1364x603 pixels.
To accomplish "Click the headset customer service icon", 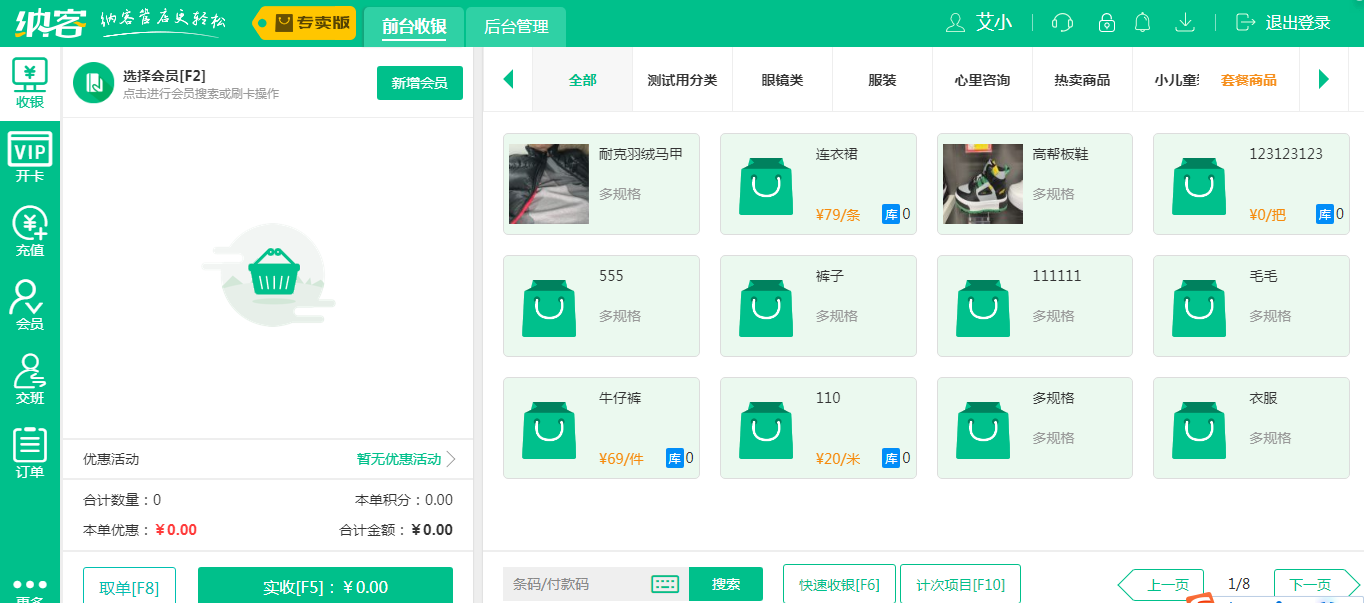I will click(x=1060, y=22).
